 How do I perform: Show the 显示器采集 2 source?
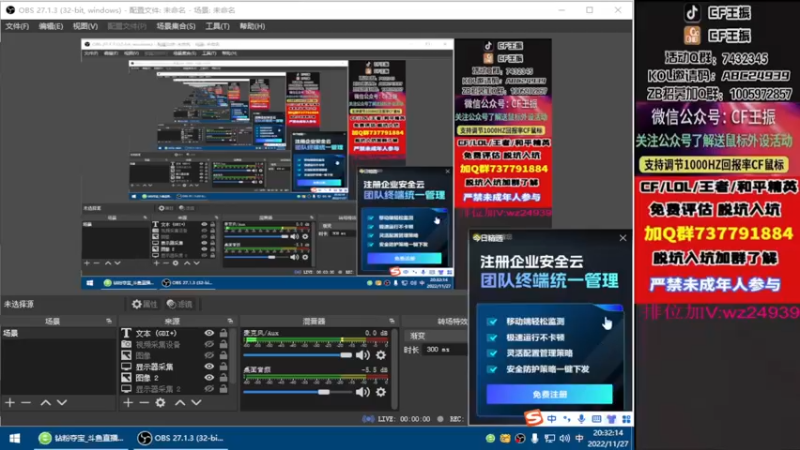(209, 389)
